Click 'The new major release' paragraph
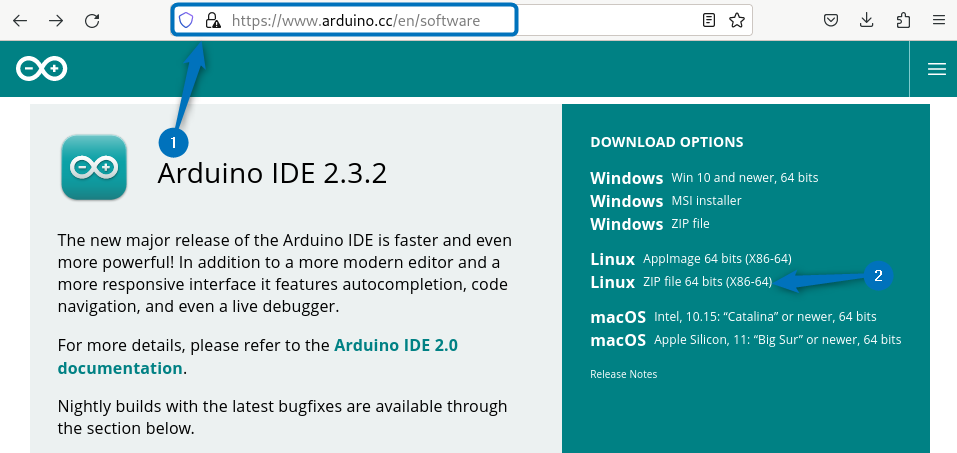This screenshot has width=957, height=453. pyautogui.click(x=285, y=274)
